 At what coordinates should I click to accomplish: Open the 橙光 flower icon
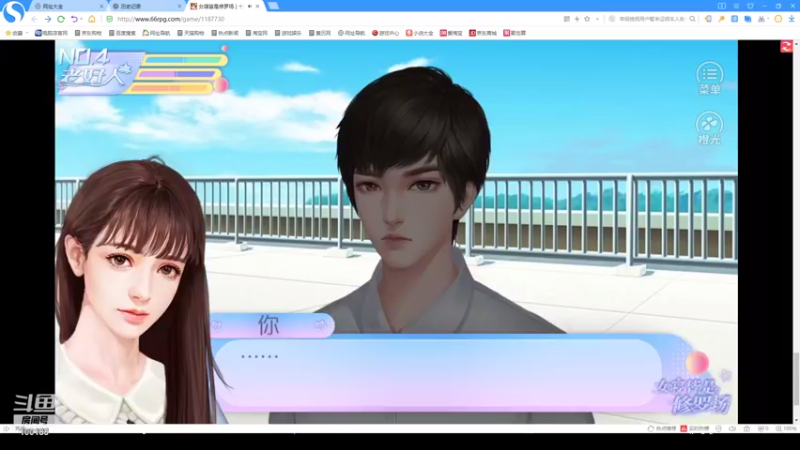710,128
